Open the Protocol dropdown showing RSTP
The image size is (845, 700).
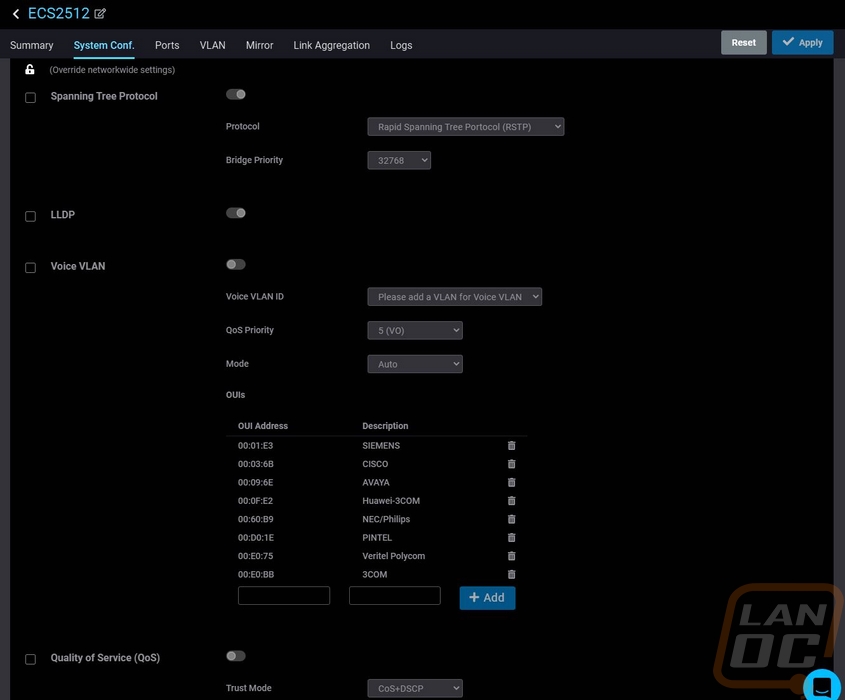pyautogui.click(x=466, y=127)
